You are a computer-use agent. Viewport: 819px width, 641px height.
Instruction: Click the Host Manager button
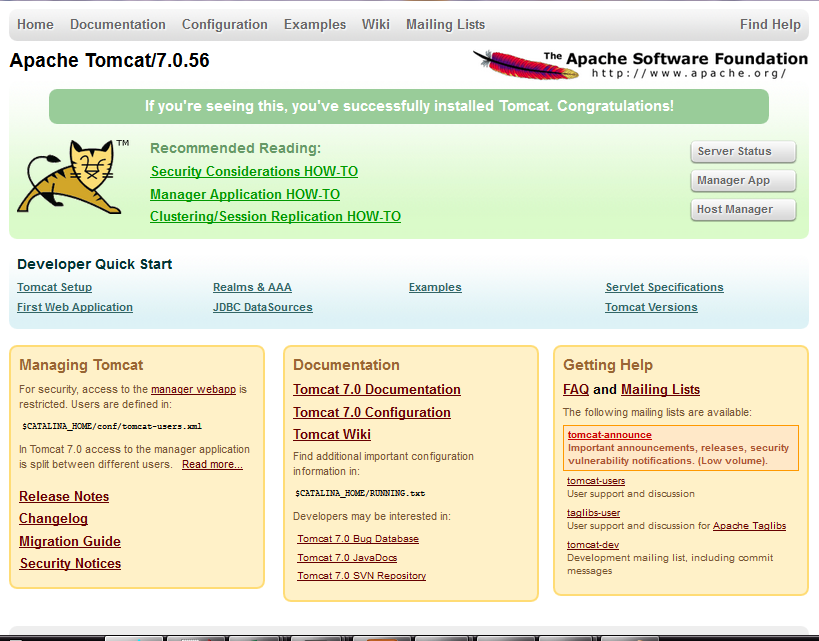pos(743,209)
